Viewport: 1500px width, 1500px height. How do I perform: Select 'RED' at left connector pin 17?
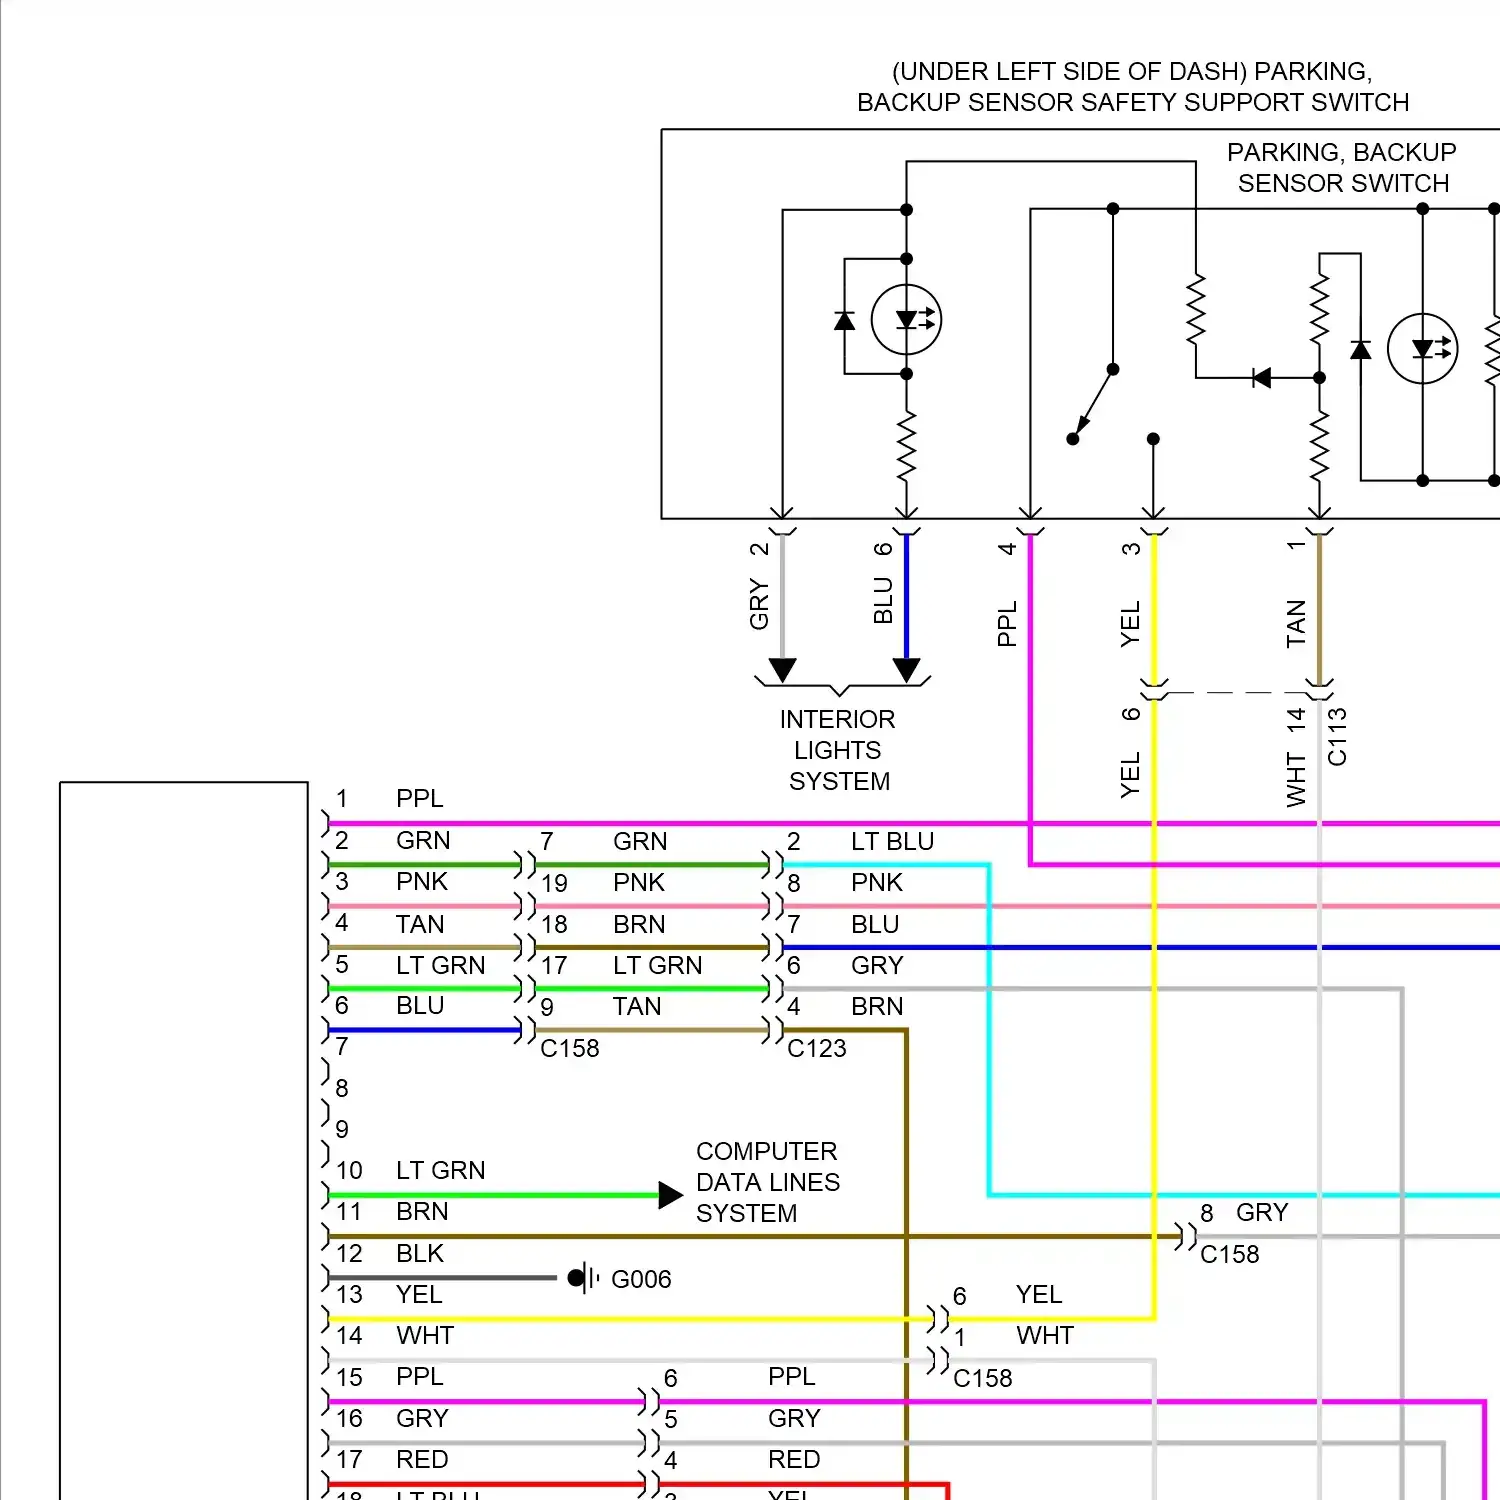click(422, 1460)
